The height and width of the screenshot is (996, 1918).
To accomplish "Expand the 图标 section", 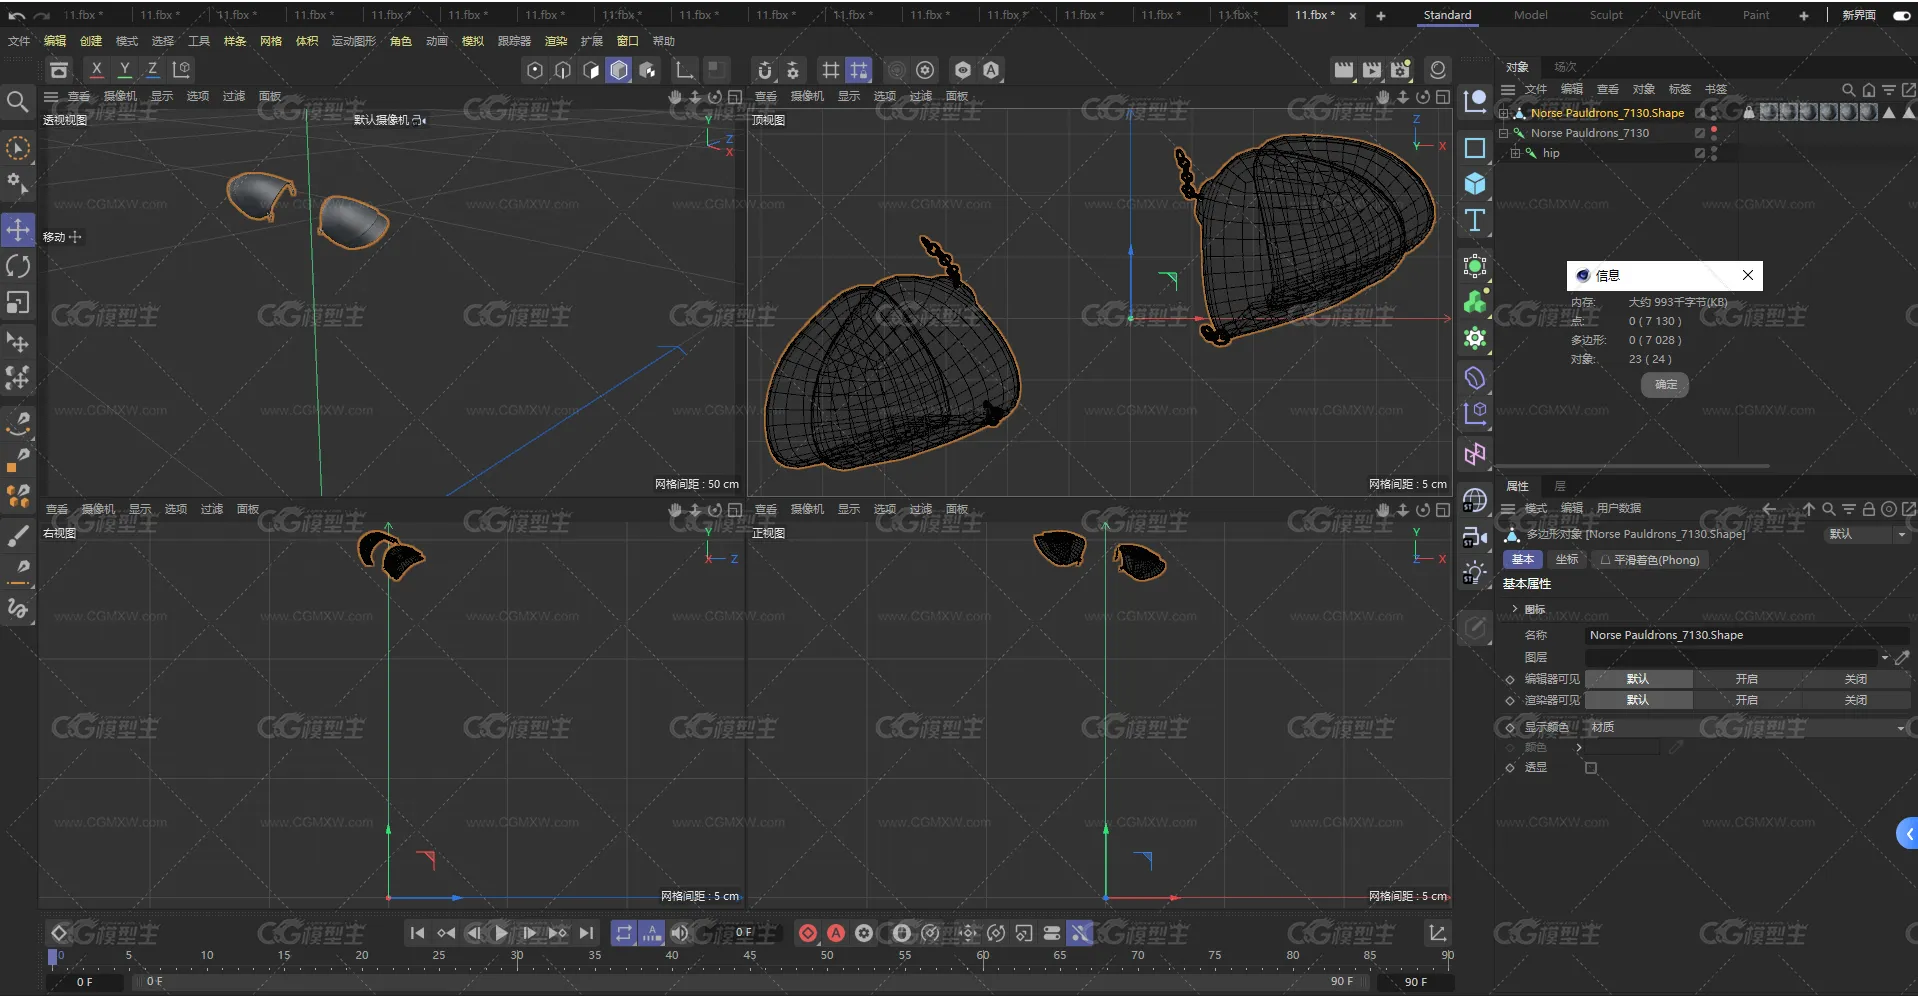I will coord(1514,609).
